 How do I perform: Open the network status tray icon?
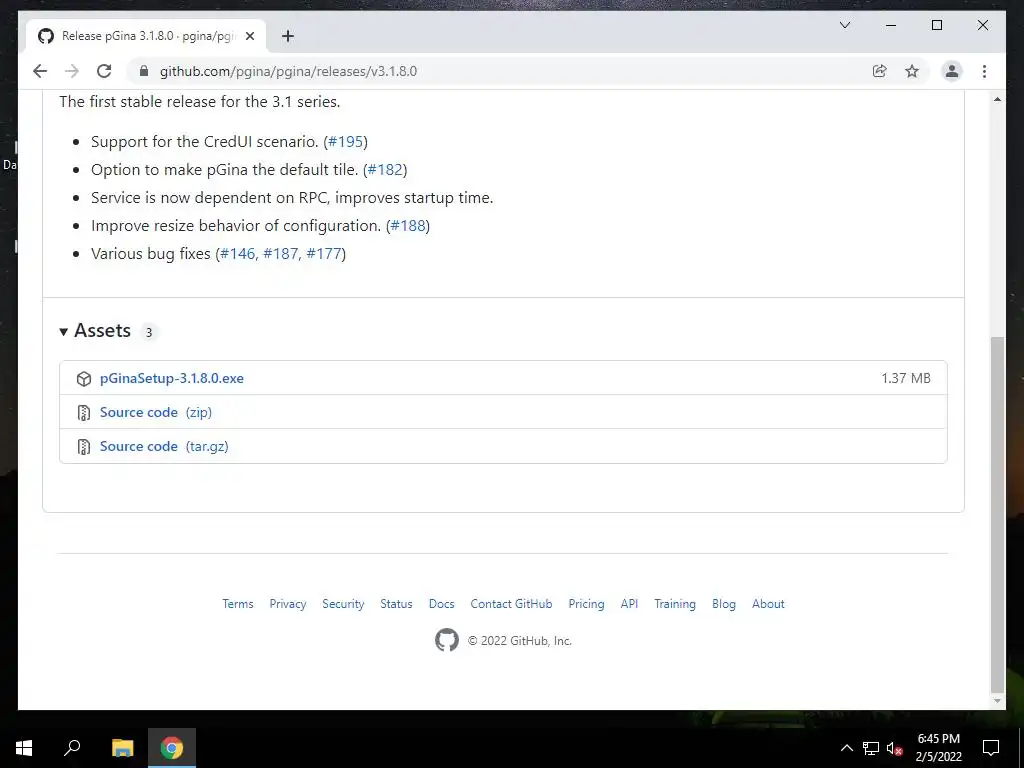coord(871,748)
